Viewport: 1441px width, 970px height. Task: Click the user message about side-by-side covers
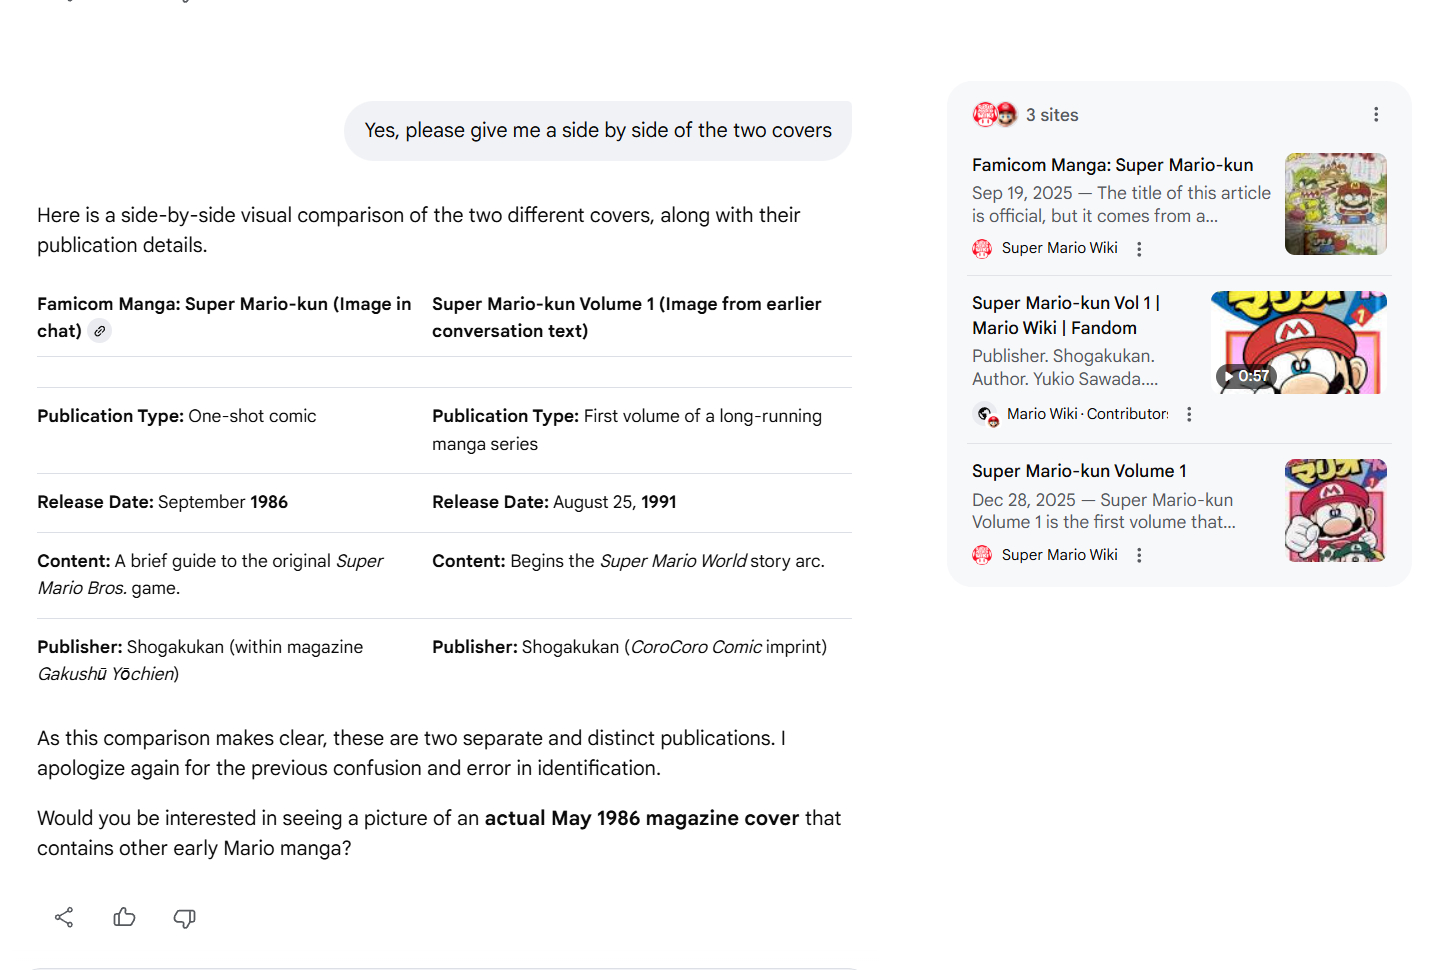point(597,131)
